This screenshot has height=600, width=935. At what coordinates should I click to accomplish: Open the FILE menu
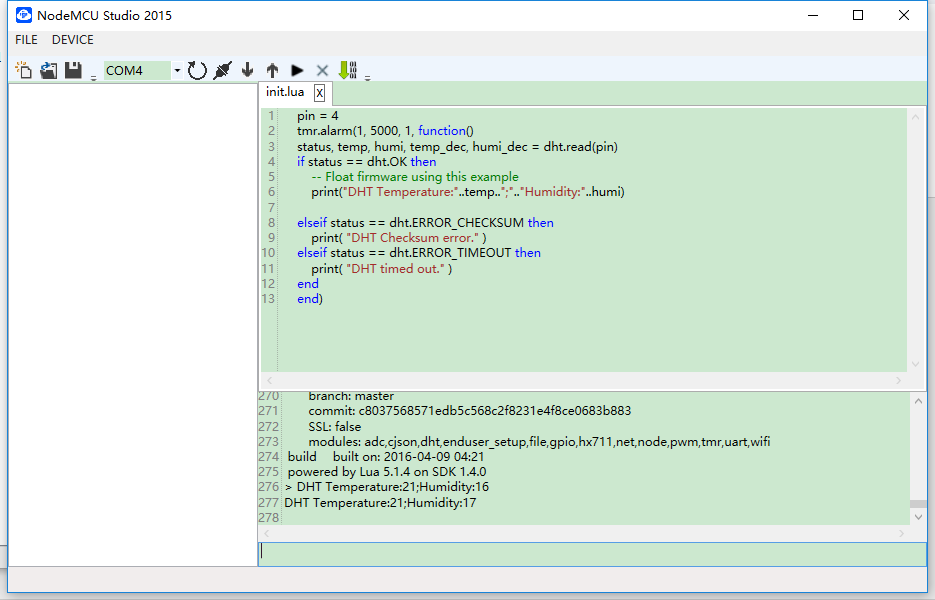click(x=26, y=40)
